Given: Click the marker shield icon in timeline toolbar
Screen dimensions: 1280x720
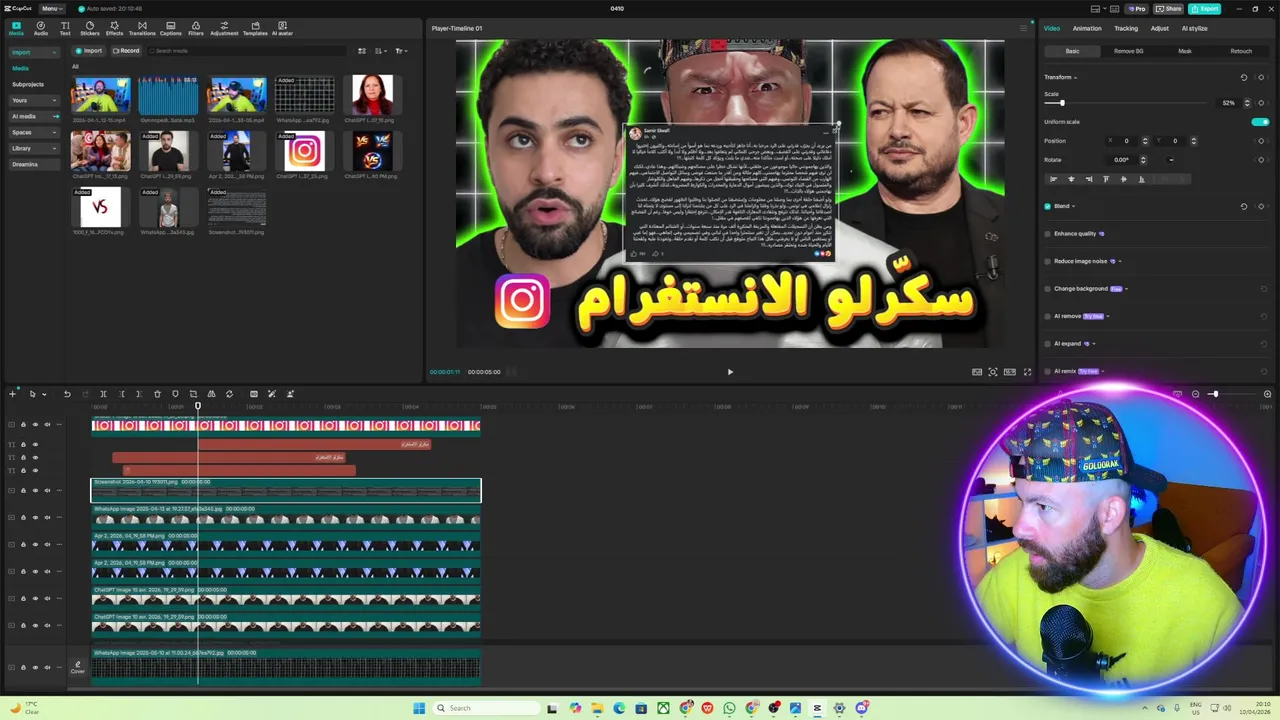Looking at the screenshot, I should [175, 394].
